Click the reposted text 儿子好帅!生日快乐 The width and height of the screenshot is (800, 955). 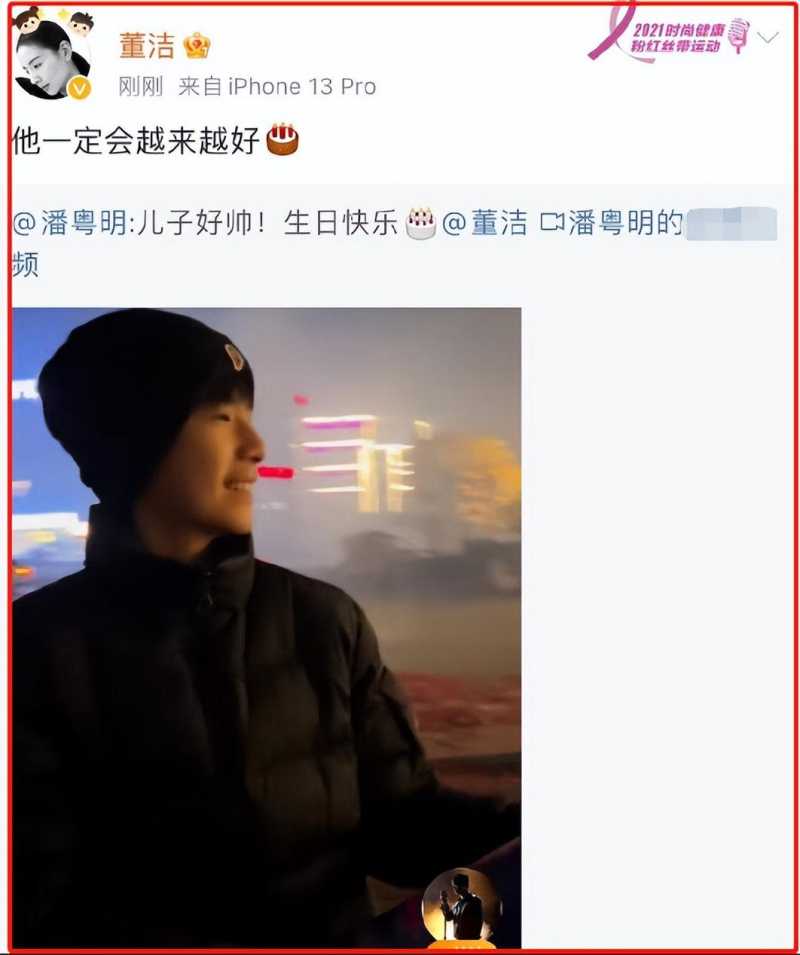click(265, 223)
